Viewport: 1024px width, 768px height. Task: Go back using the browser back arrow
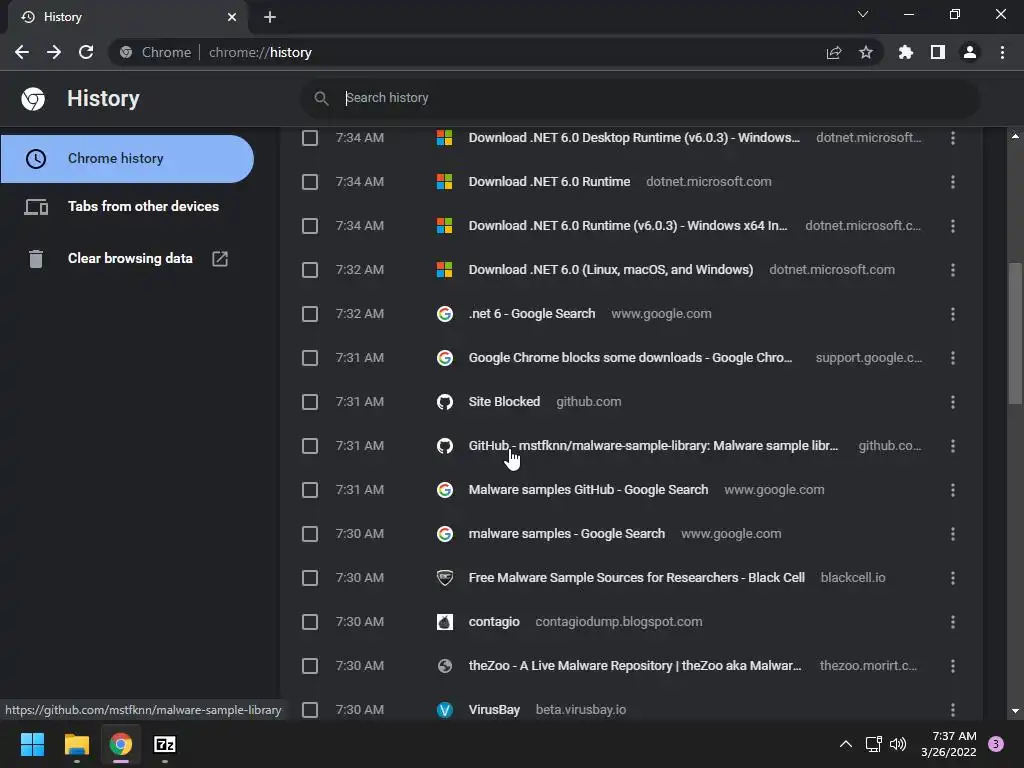click(22, 52)
